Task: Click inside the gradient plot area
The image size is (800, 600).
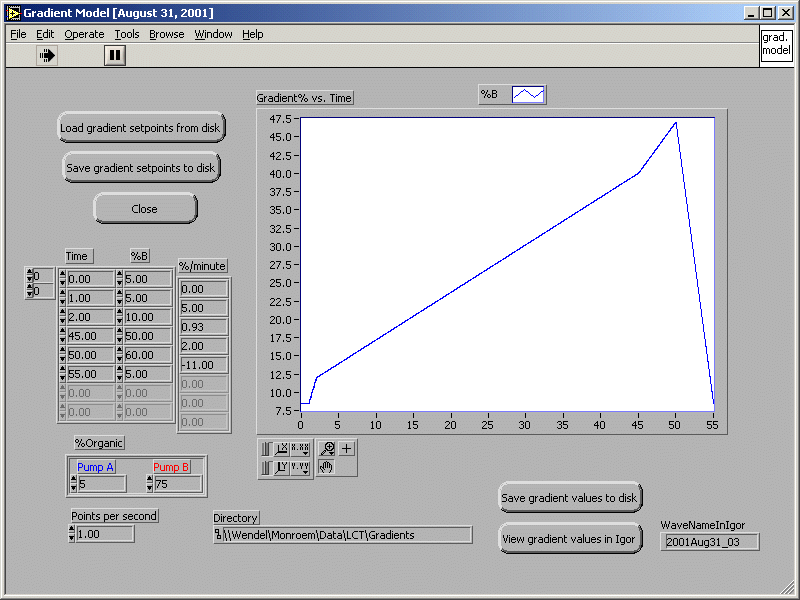Action: pos(507,264)
